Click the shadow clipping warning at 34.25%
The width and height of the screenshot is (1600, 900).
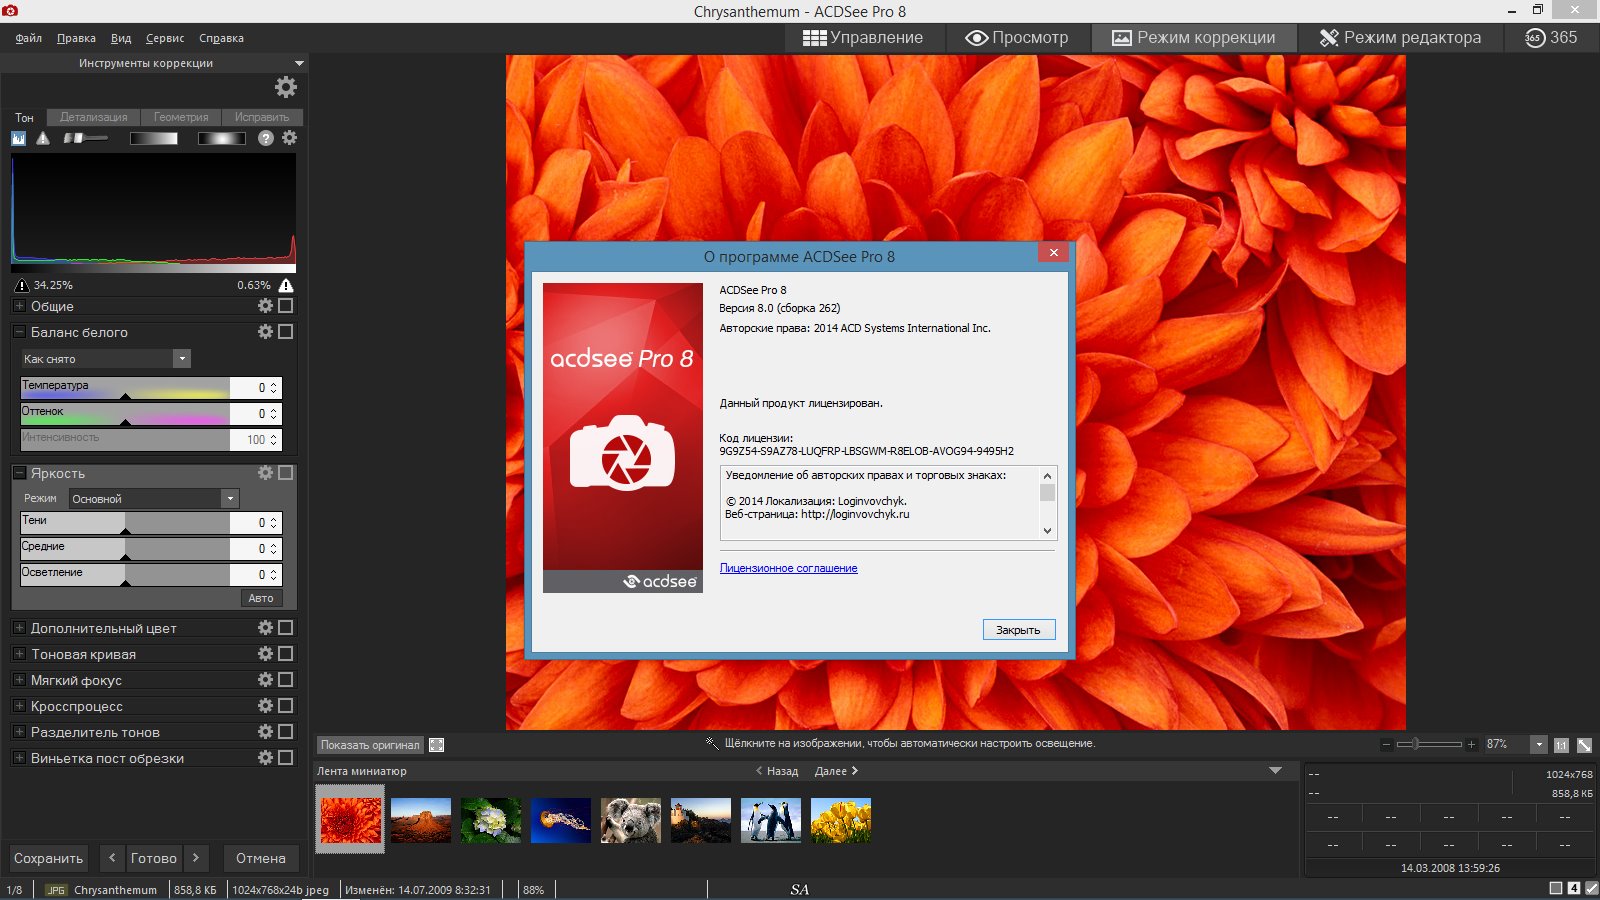(x=22, y=285)
